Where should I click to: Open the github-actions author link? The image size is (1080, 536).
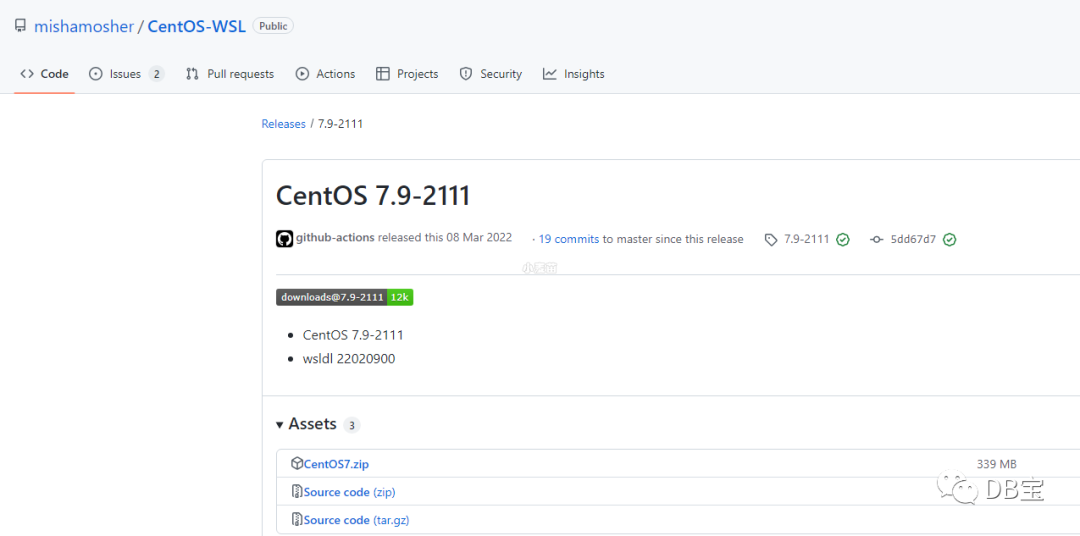tap(335, 238)
